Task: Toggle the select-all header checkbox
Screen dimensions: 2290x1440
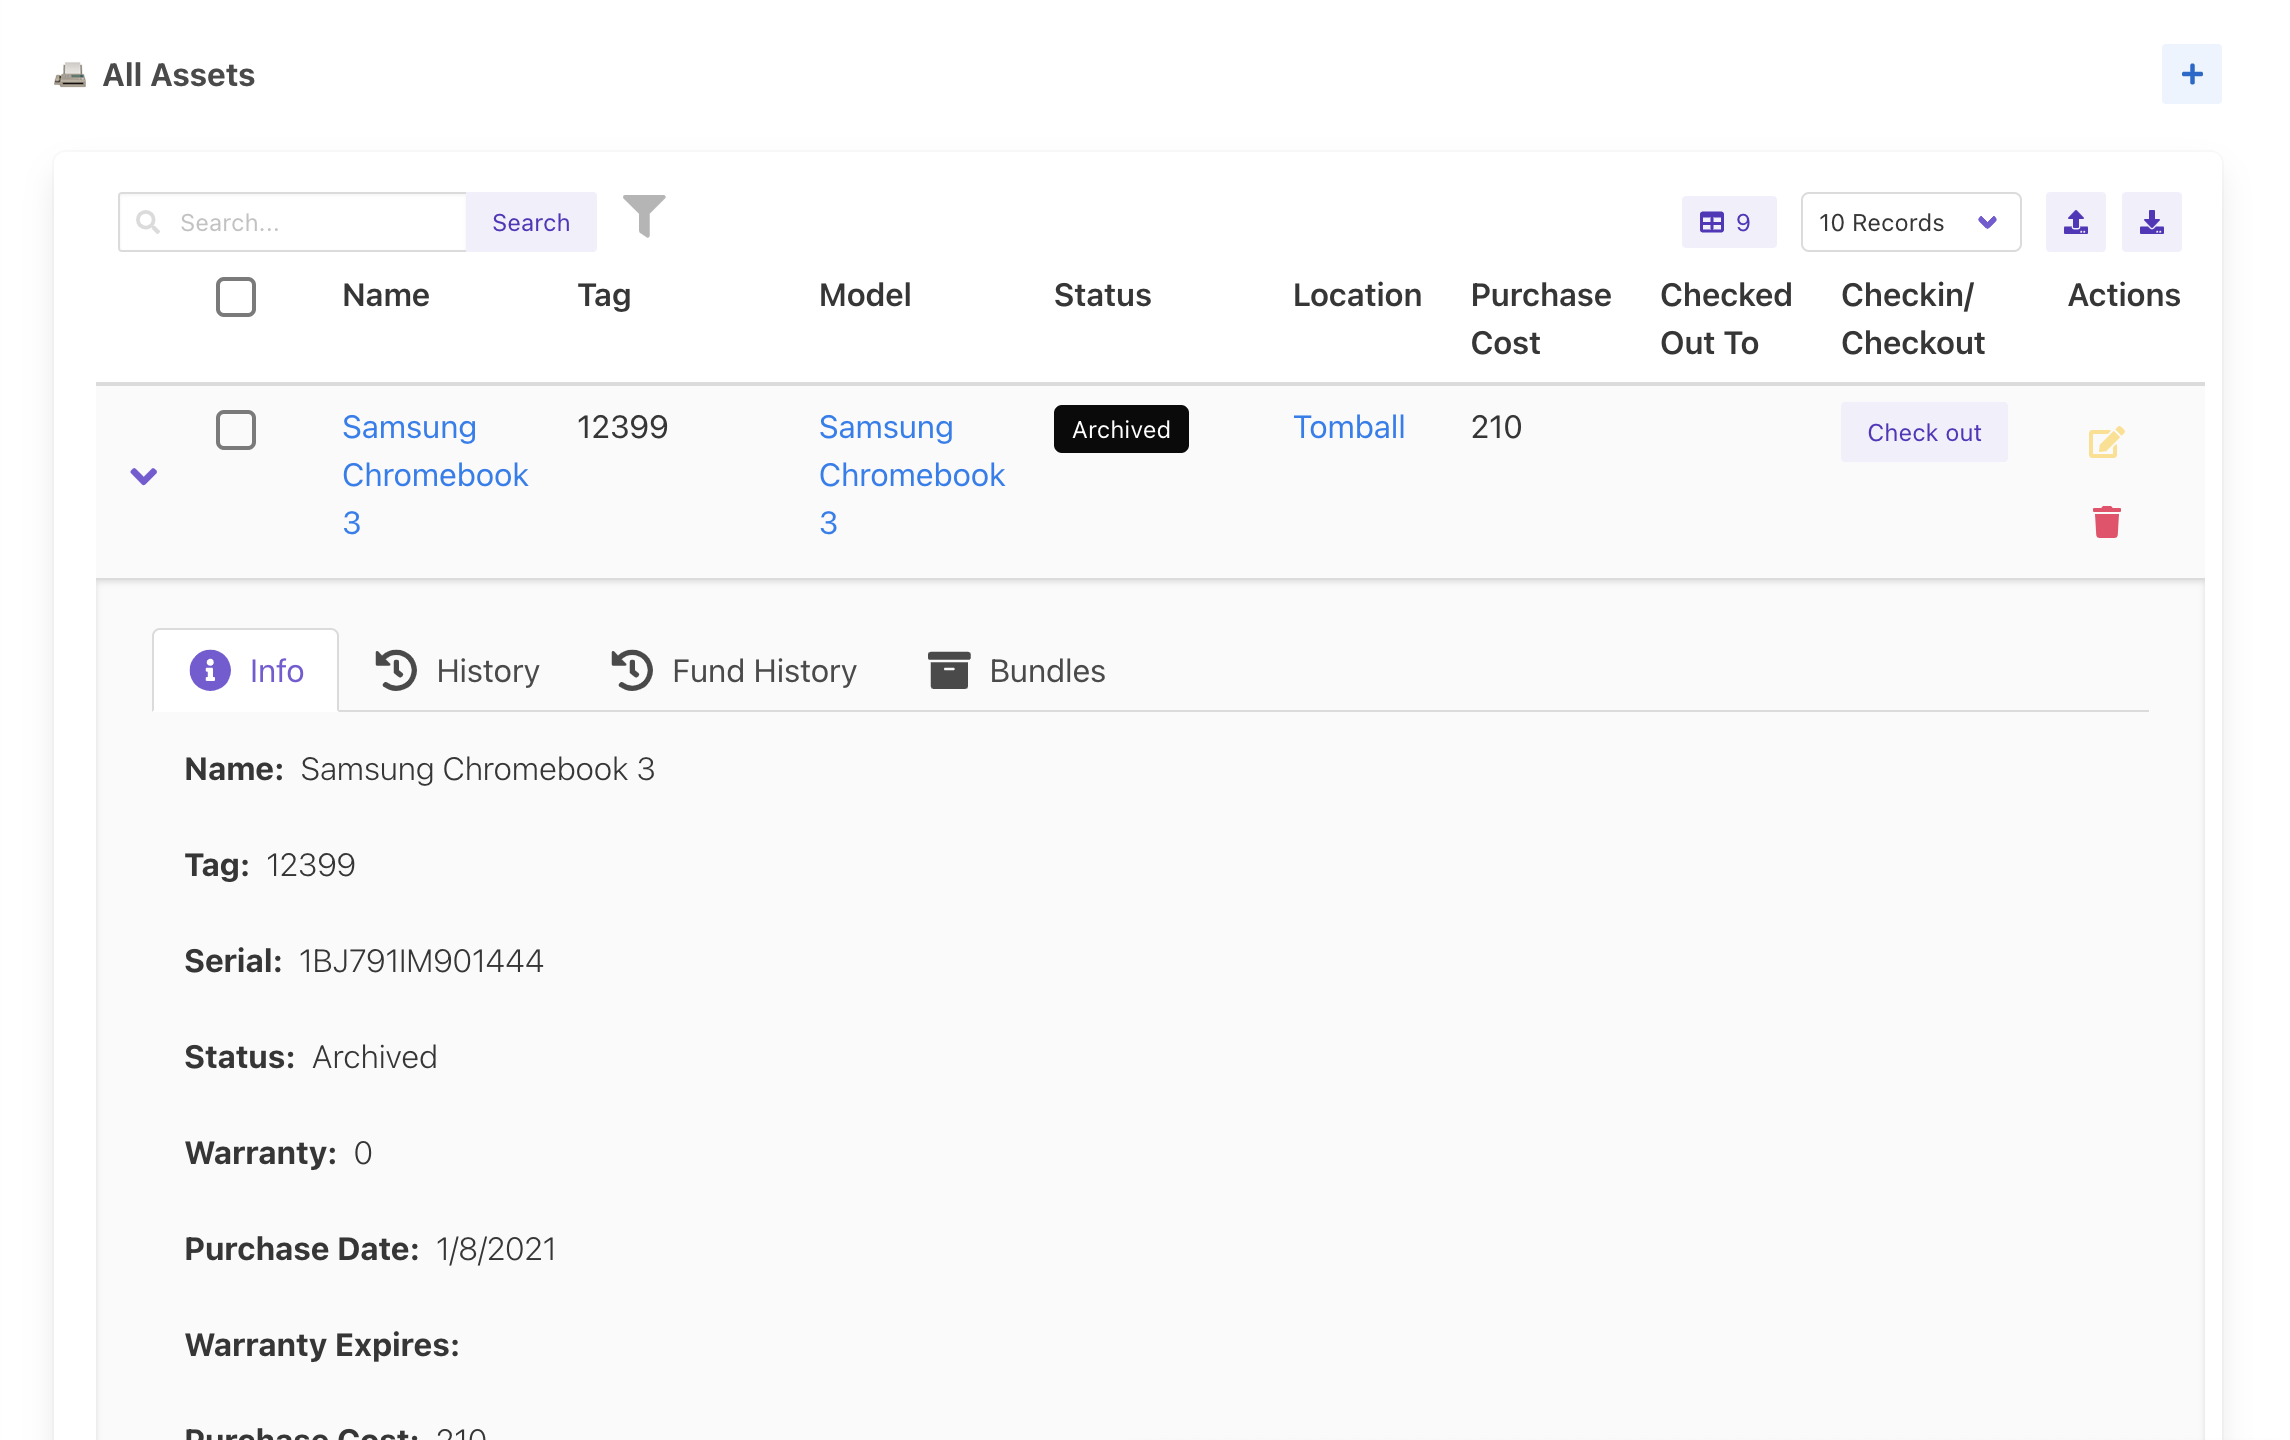Action: pyautogui.click(x=236, y=297)
